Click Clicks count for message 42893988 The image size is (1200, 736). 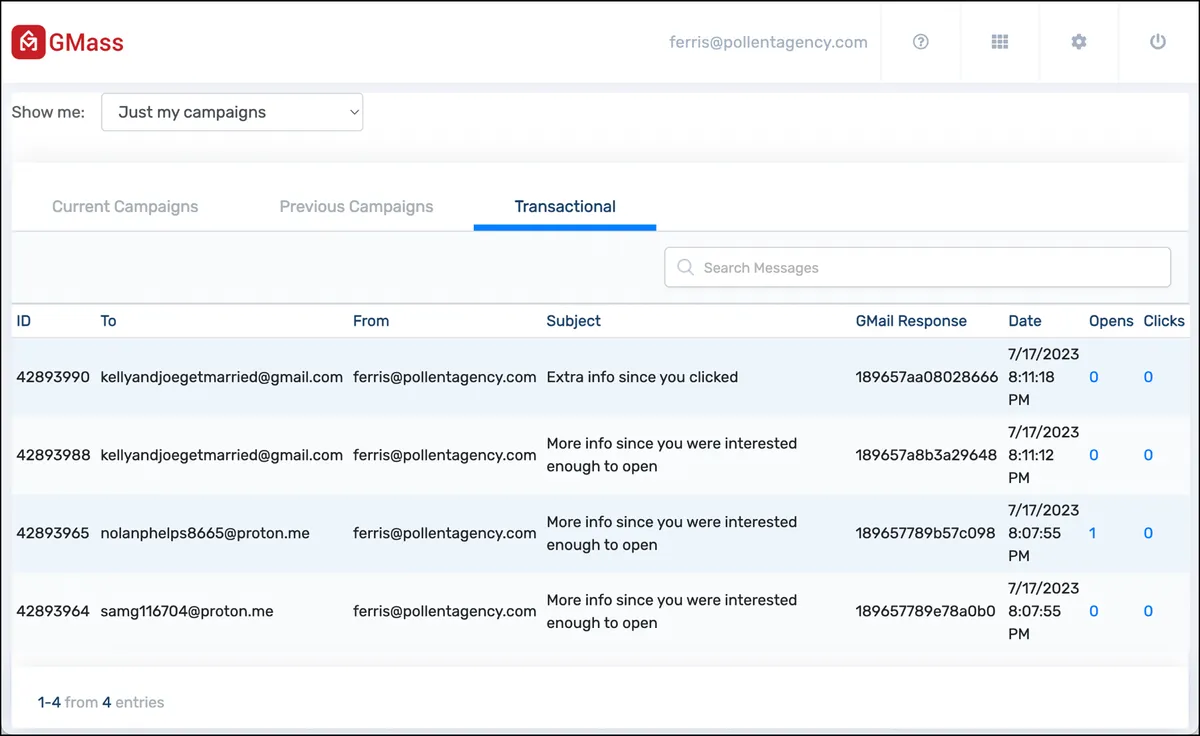[x=1148, y=455]
